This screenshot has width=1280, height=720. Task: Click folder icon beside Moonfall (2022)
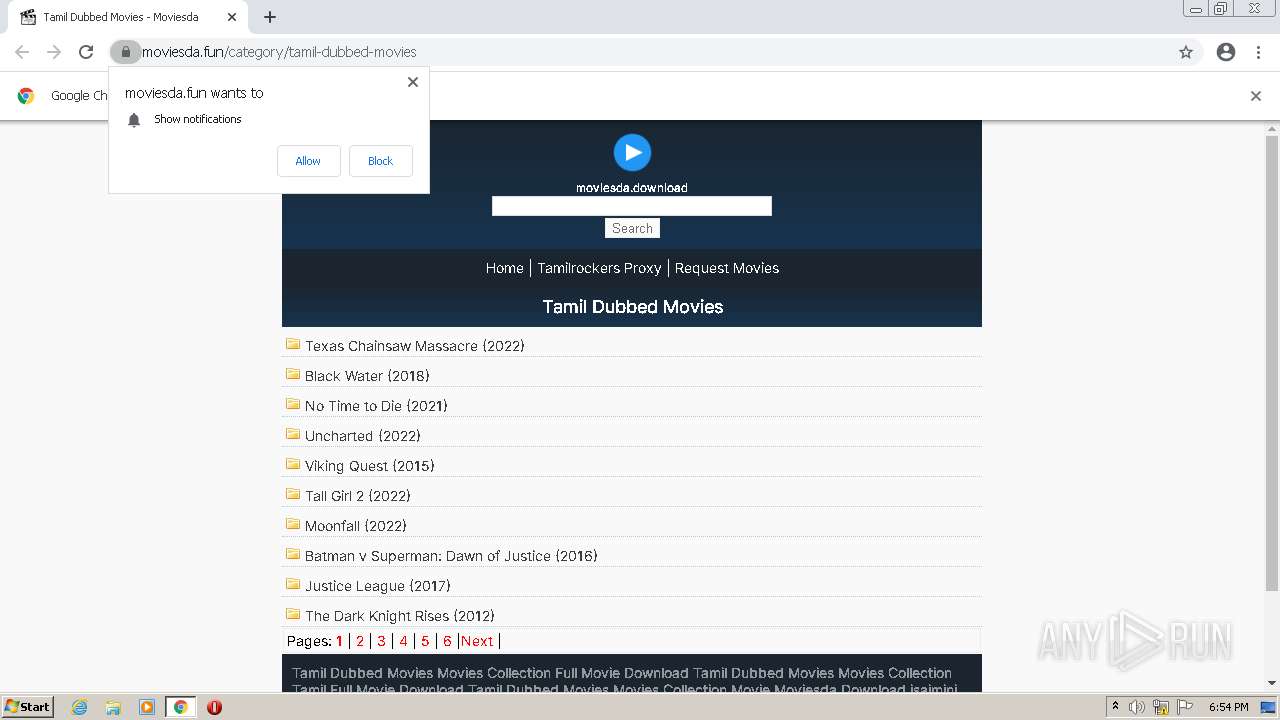coord(293,524)
